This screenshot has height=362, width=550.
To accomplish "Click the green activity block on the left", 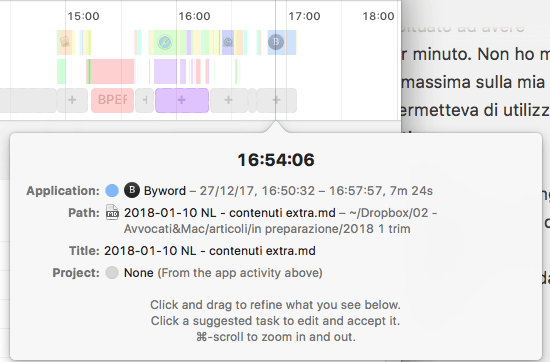I will [61, 72].
